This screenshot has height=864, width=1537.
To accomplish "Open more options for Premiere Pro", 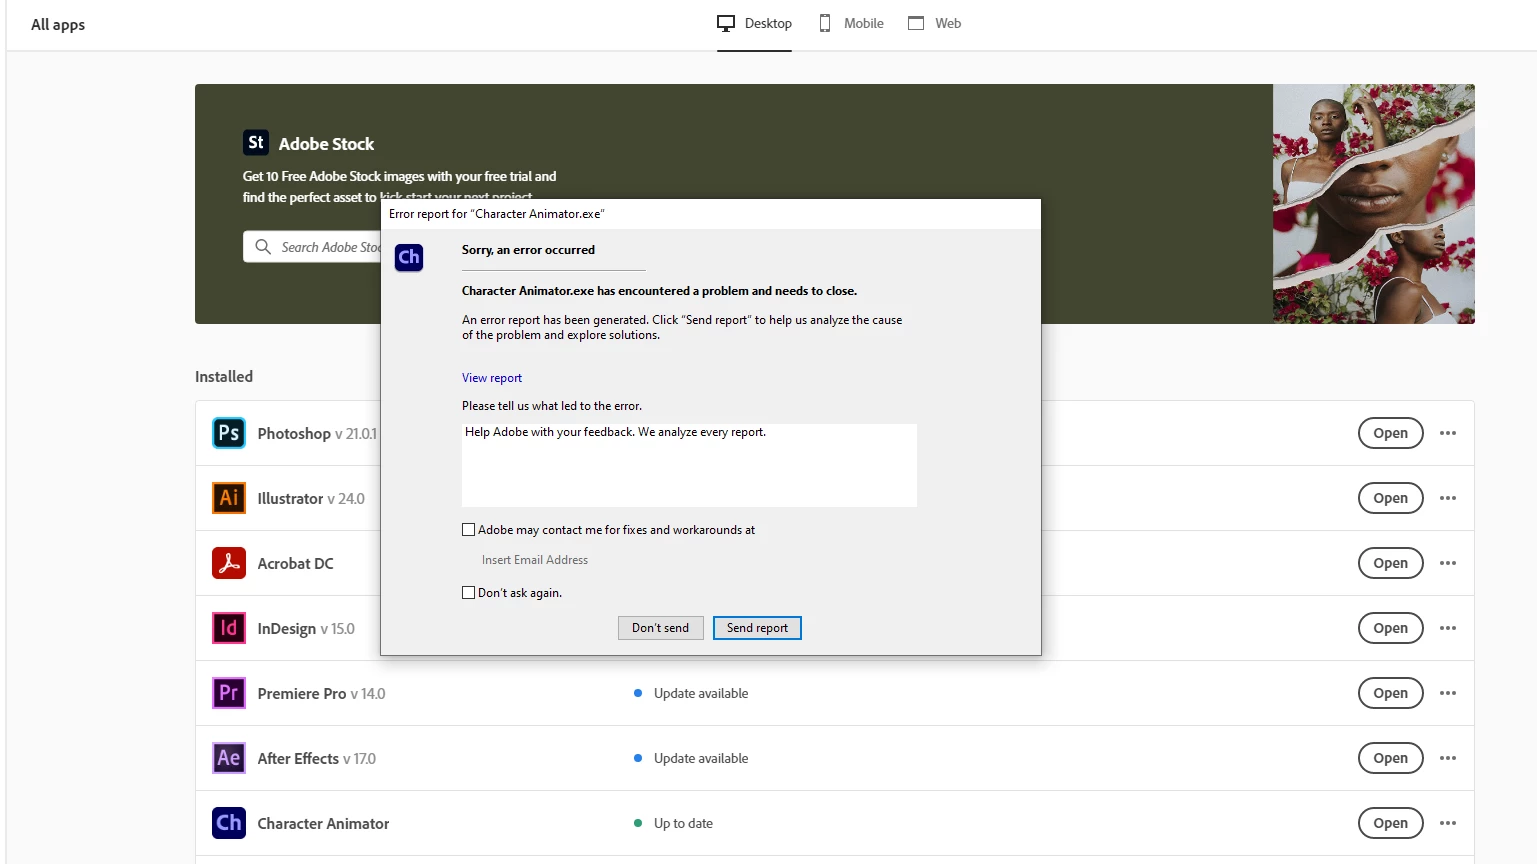I will tap(1448, 693).
